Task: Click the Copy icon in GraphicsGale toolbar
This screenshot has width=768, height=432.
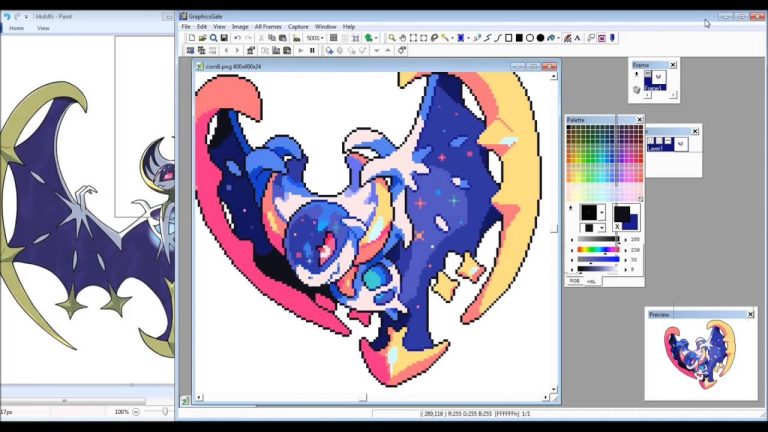Action: coord(272,38)
